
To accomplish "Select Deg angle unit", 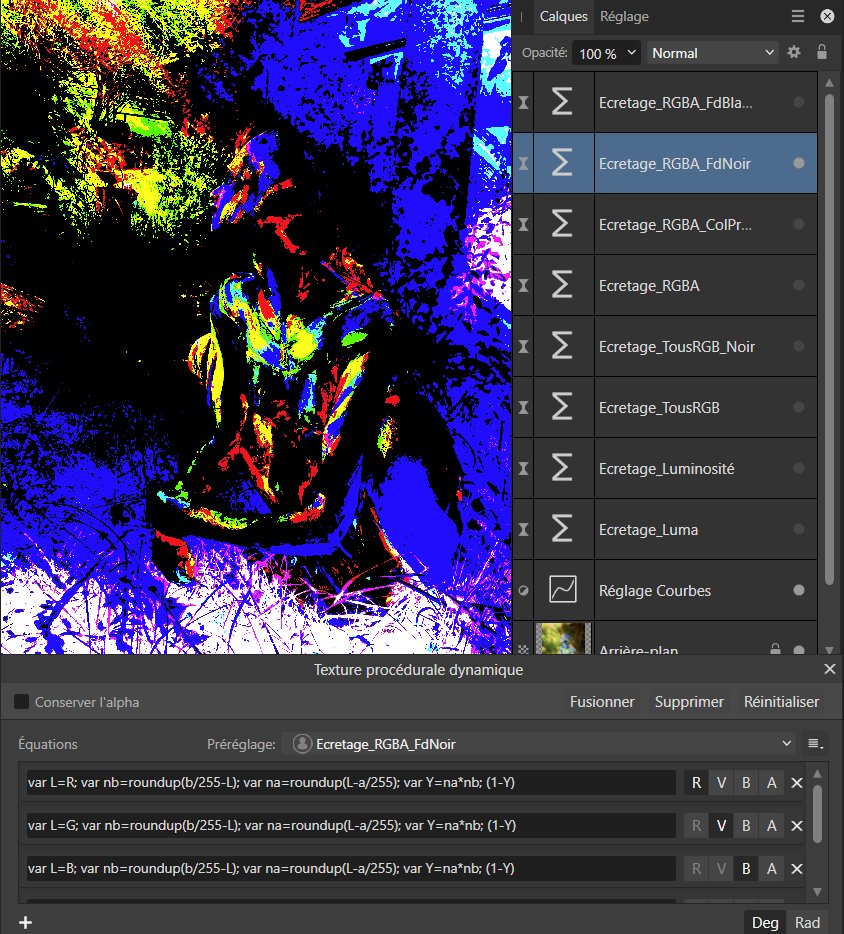I will (765, 923).
